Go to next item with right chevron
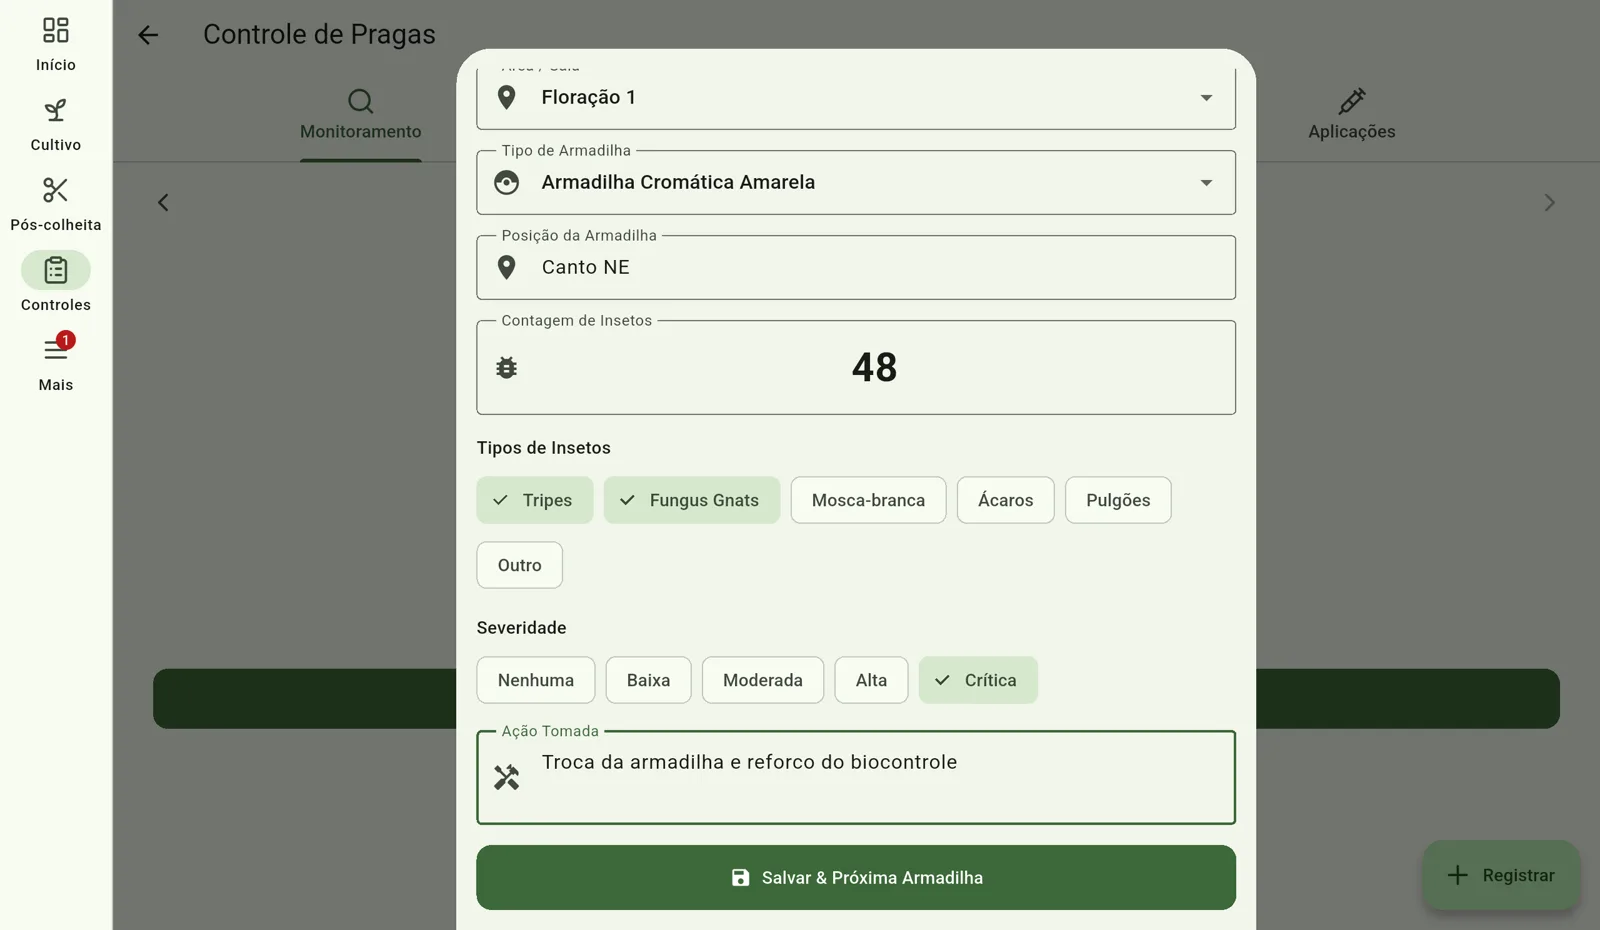The image size is (1600, 930). [x=1549, y=203]
